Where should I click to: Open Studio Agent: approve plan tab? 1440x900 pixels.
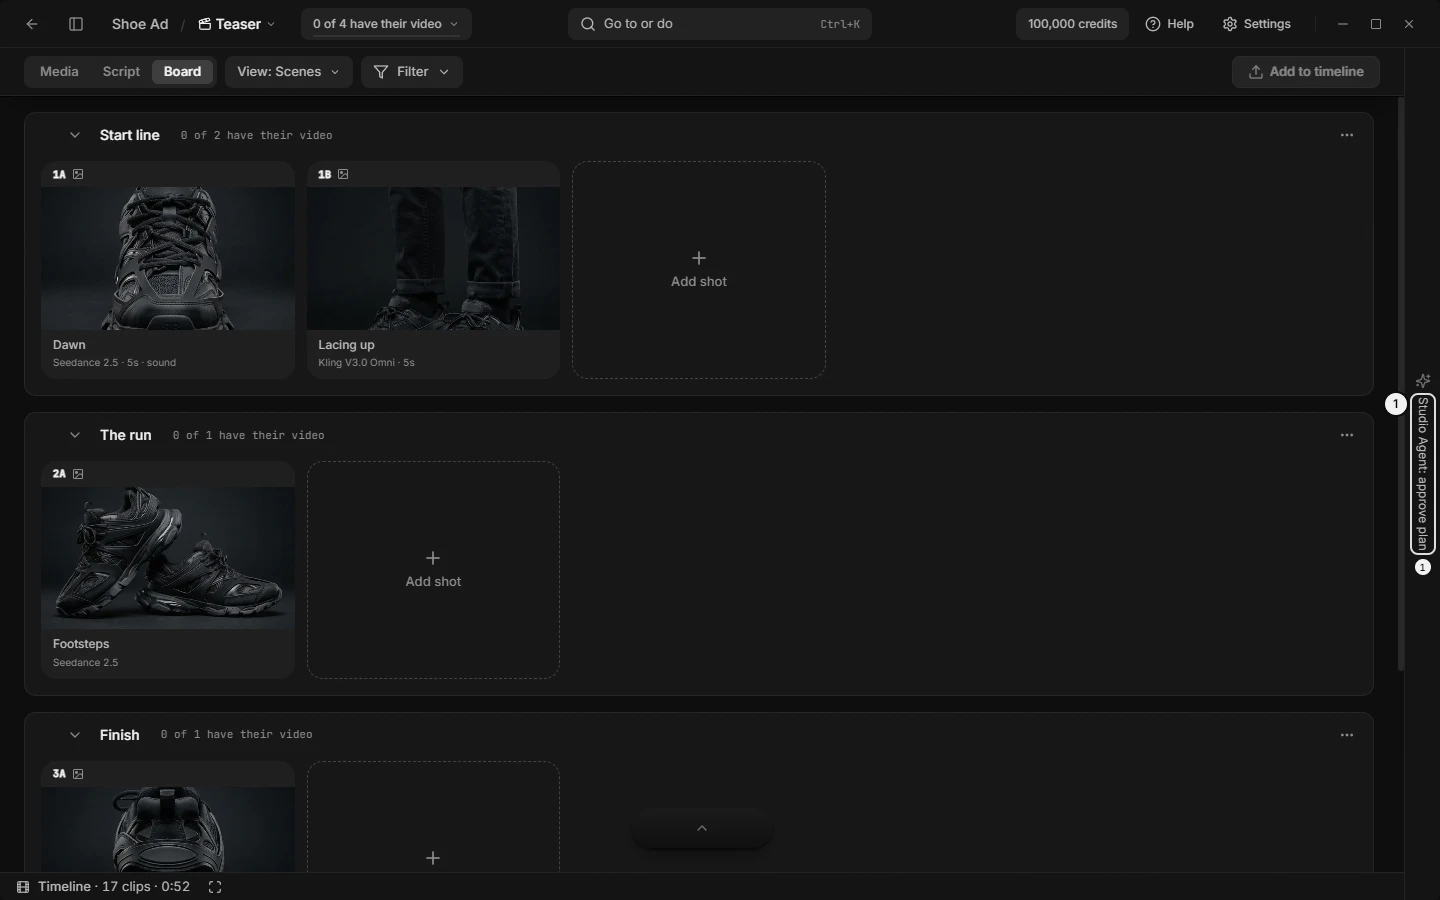(x=1423, y=474)
